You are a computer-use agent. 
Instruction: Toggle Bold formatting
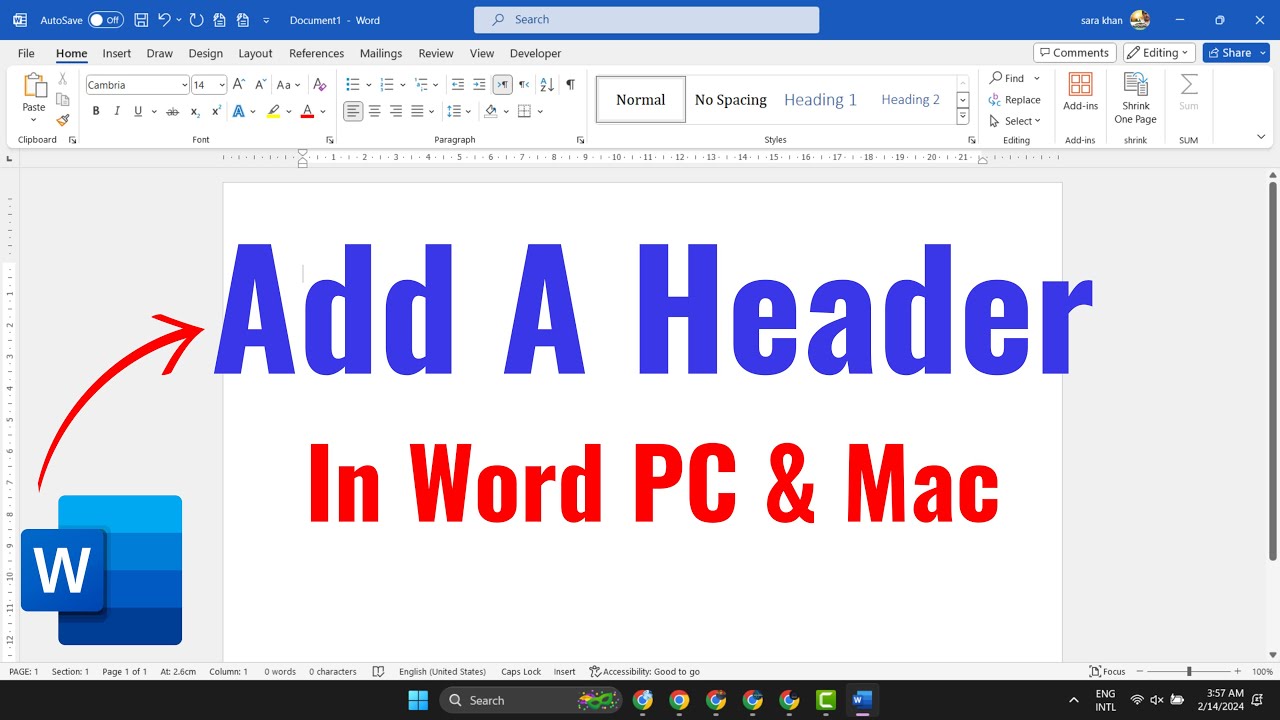96,111
